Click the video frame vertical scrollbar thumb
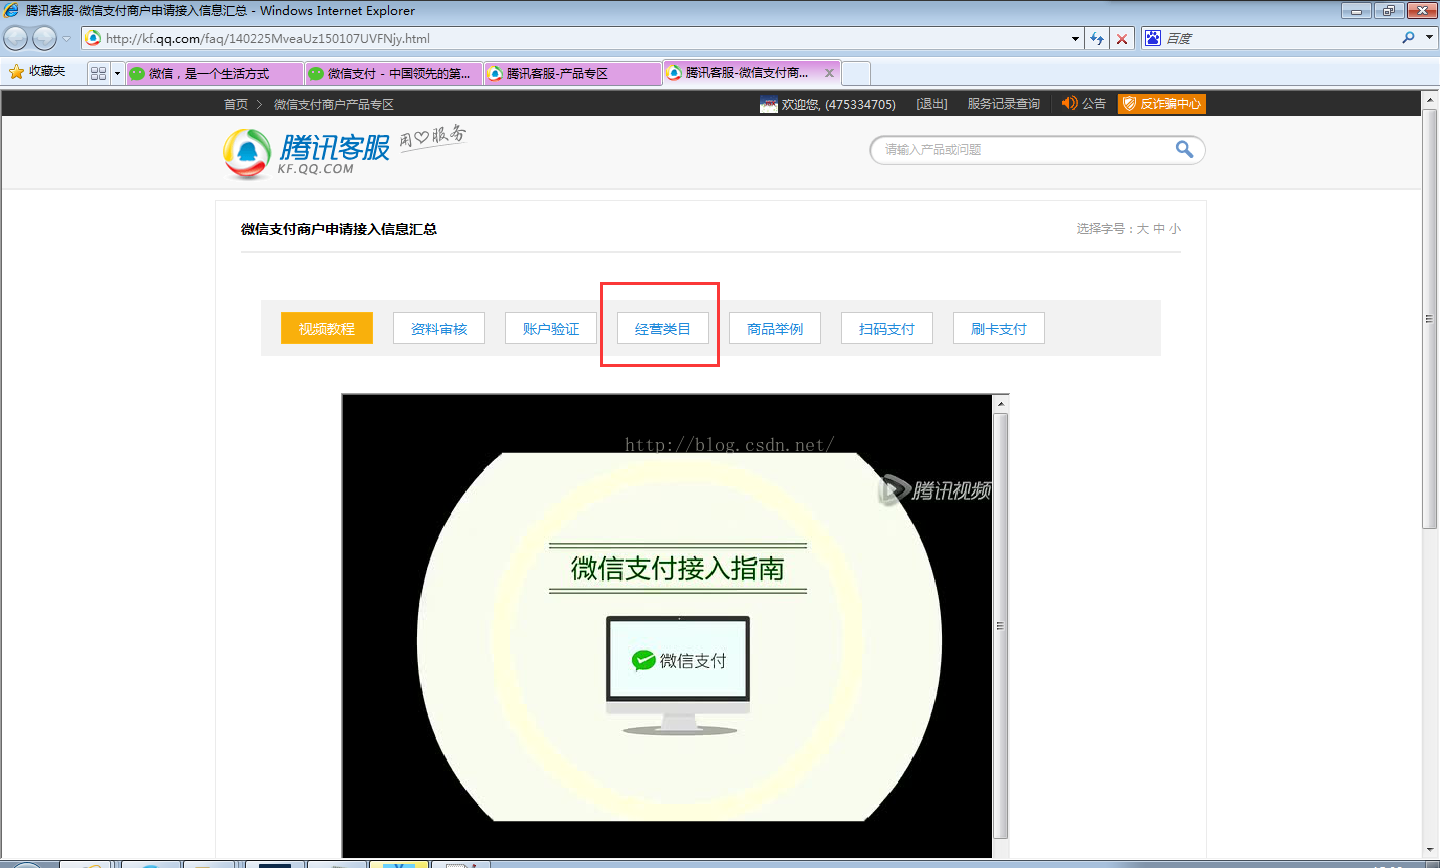The width and height of the screenshot is (1440, 868). (x=1000, y=626)
